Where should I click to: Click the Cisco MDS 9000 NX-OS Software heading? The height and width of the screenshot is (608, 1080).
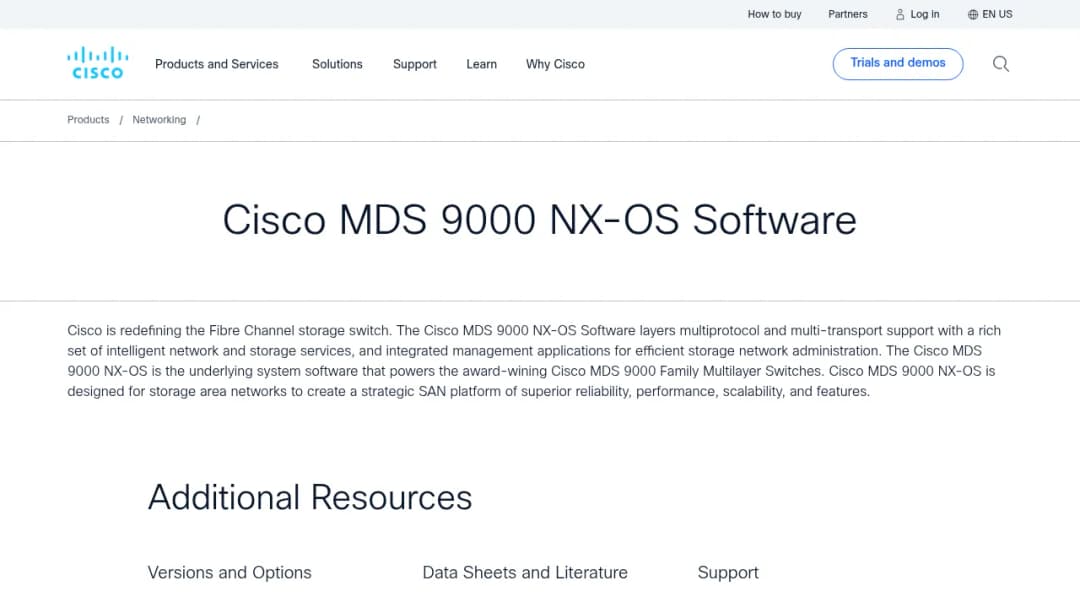click(x=539, y=220)
